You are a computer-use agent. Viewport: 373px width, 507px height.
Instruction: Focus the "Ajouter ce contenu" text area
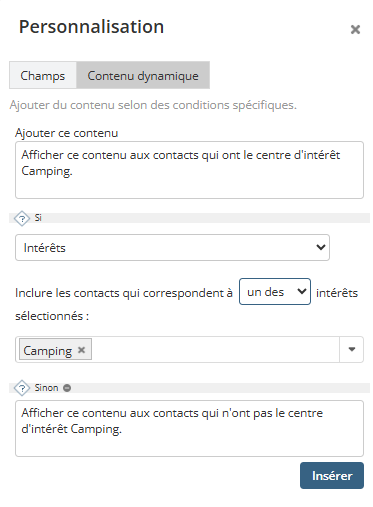[x=189, y=170]
